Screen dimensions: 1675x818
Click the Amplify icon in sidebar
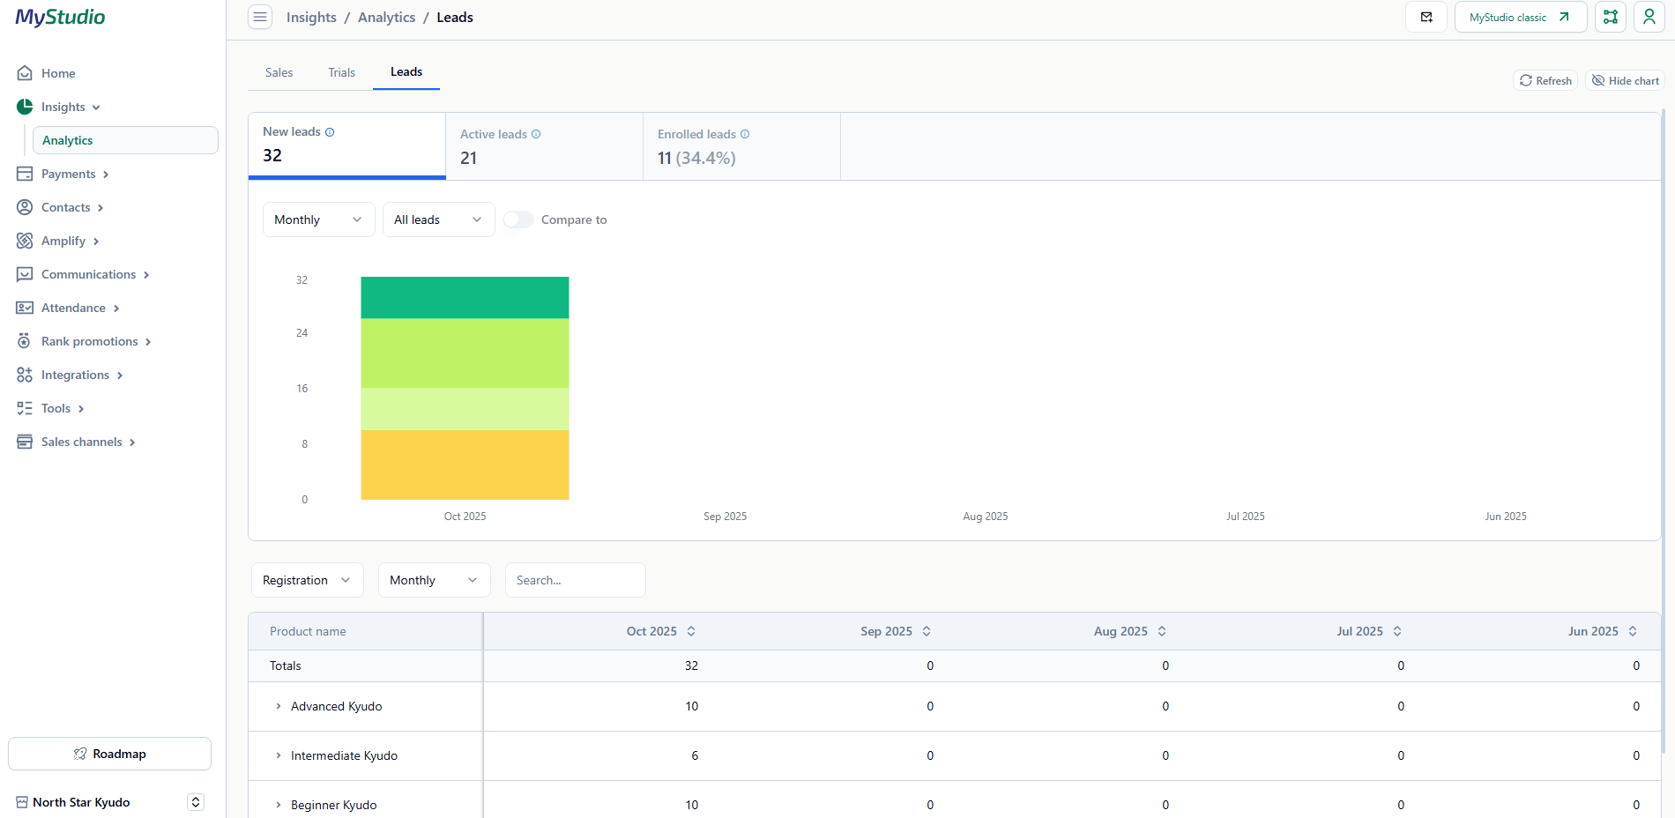[x=25, y=241]
